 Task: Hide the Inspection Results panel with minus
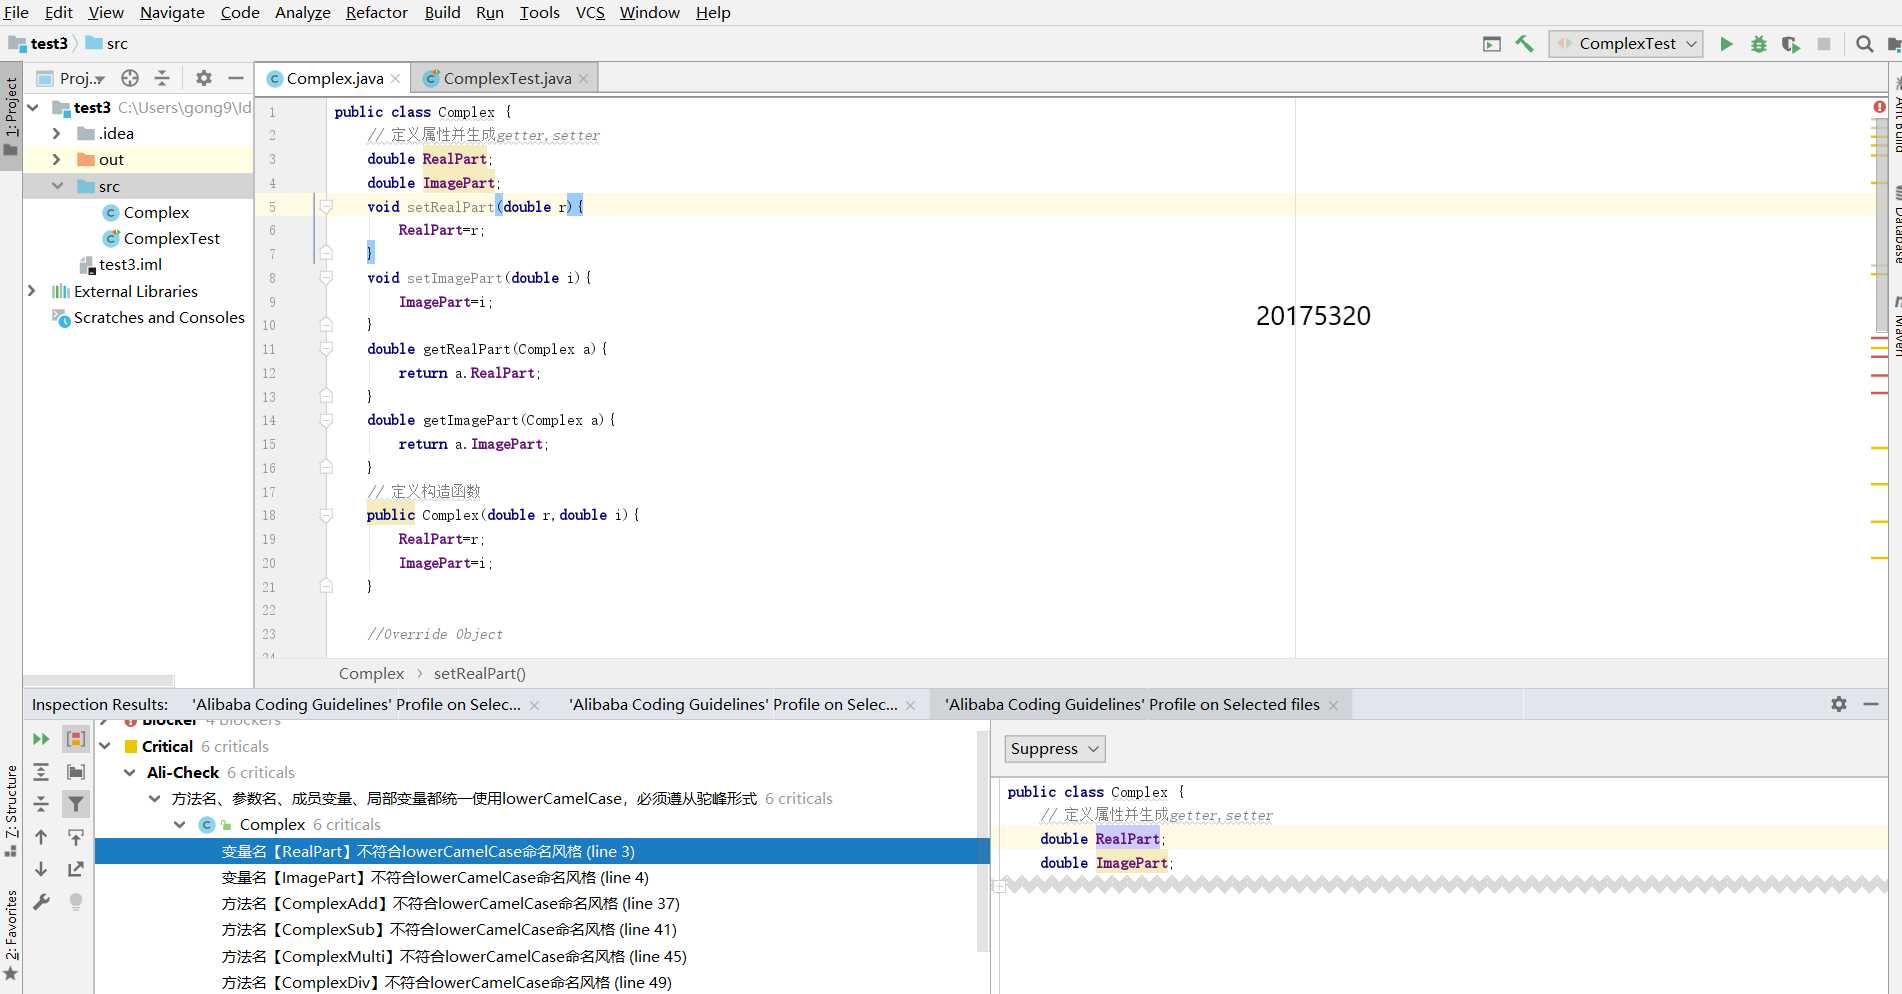point(1871,704)
